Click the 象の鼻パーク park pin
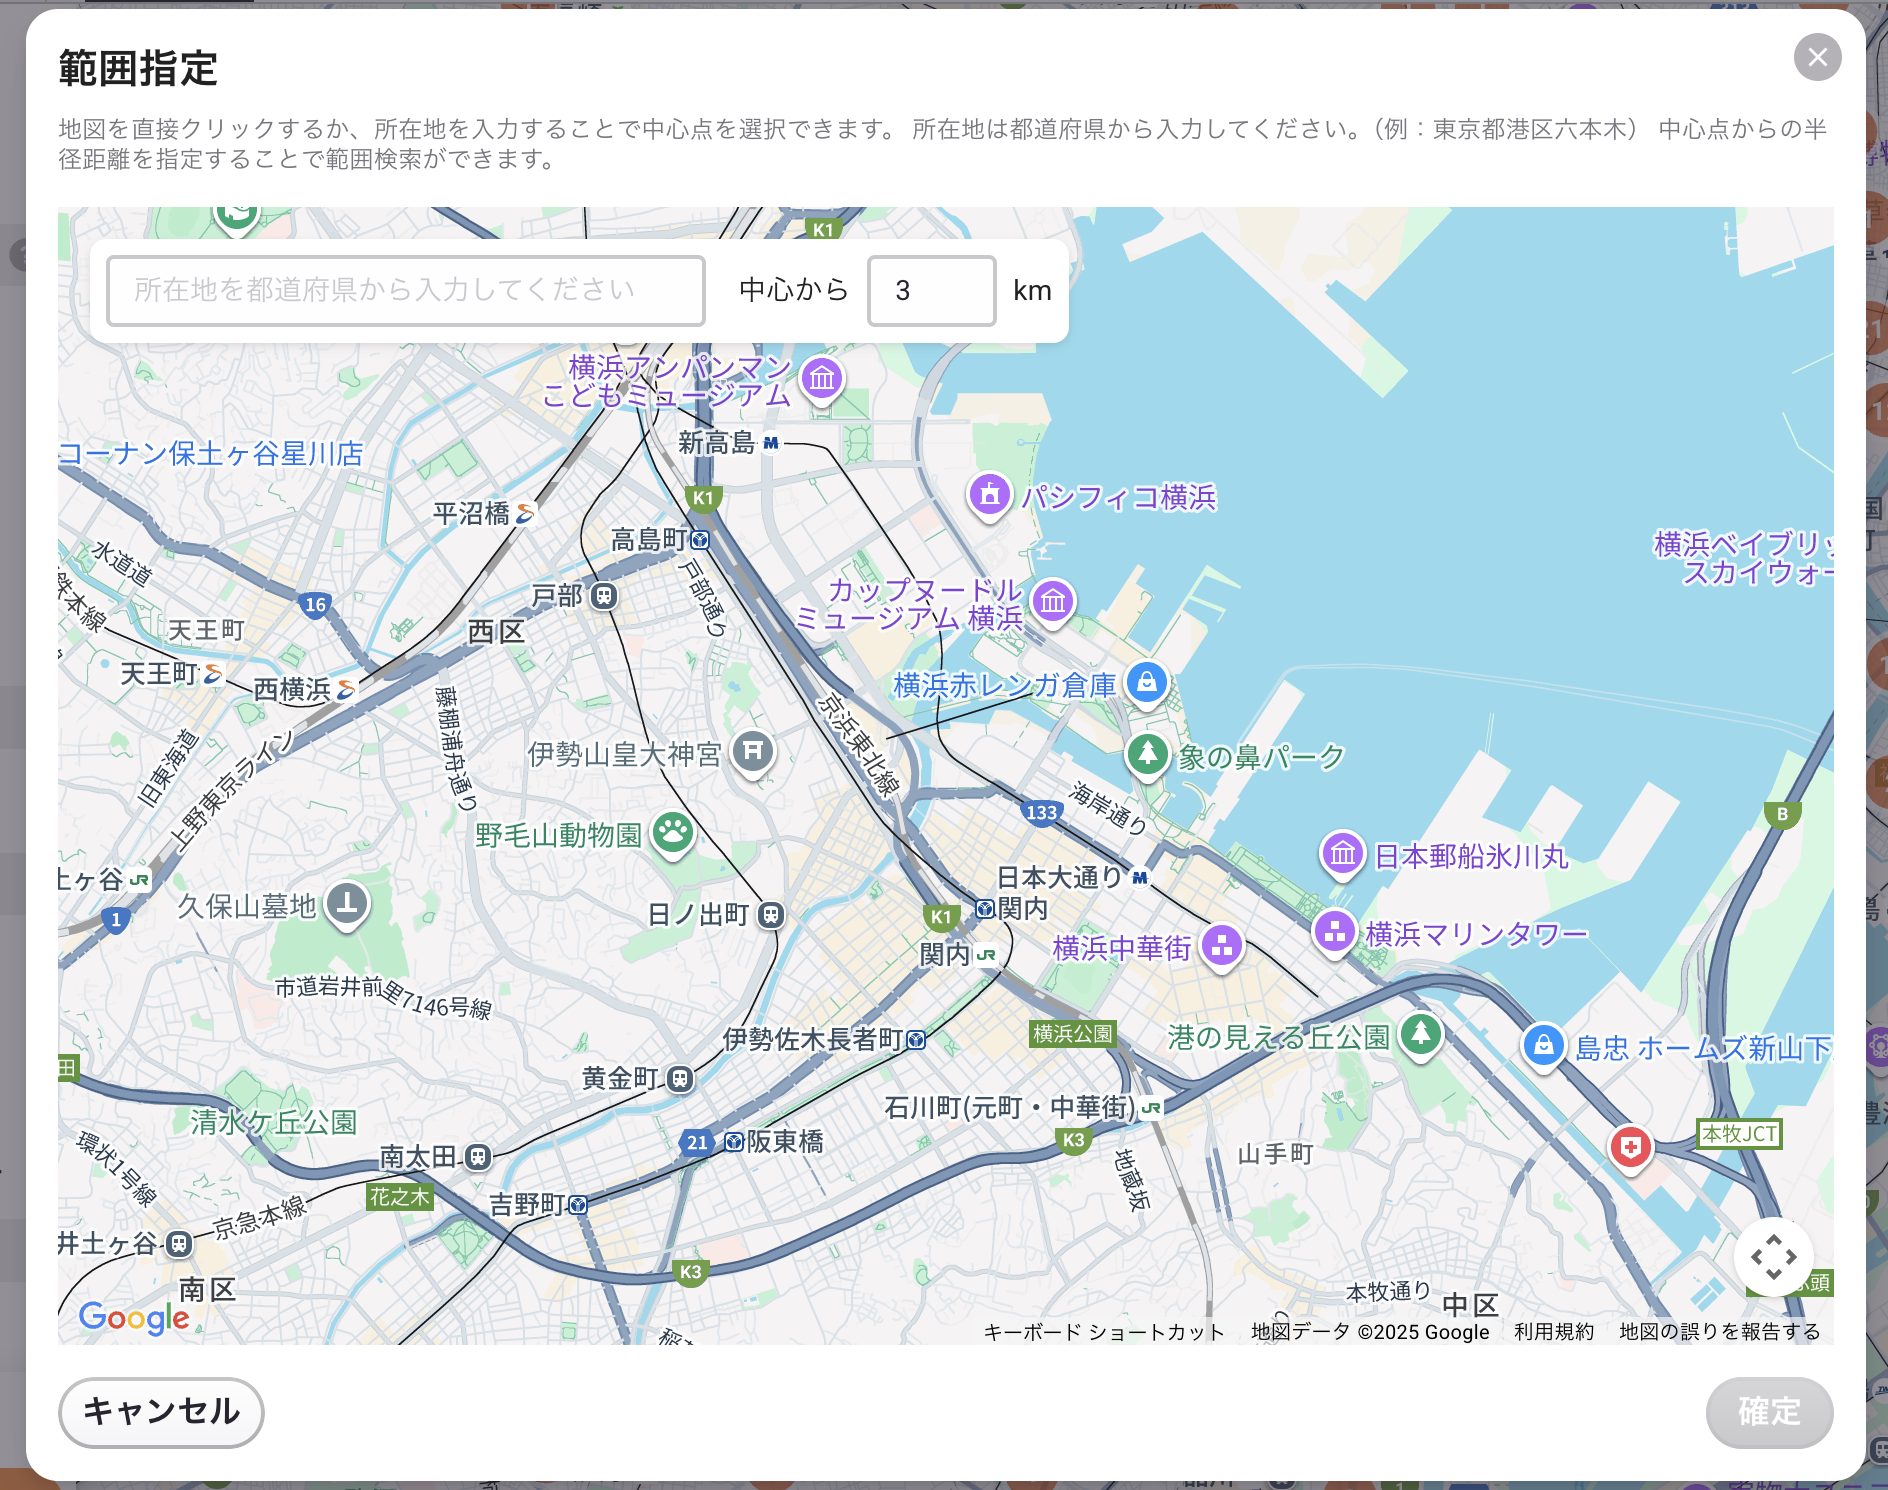The height and width of the screenshot is (1490, 1888). (x=1147, y=756)
